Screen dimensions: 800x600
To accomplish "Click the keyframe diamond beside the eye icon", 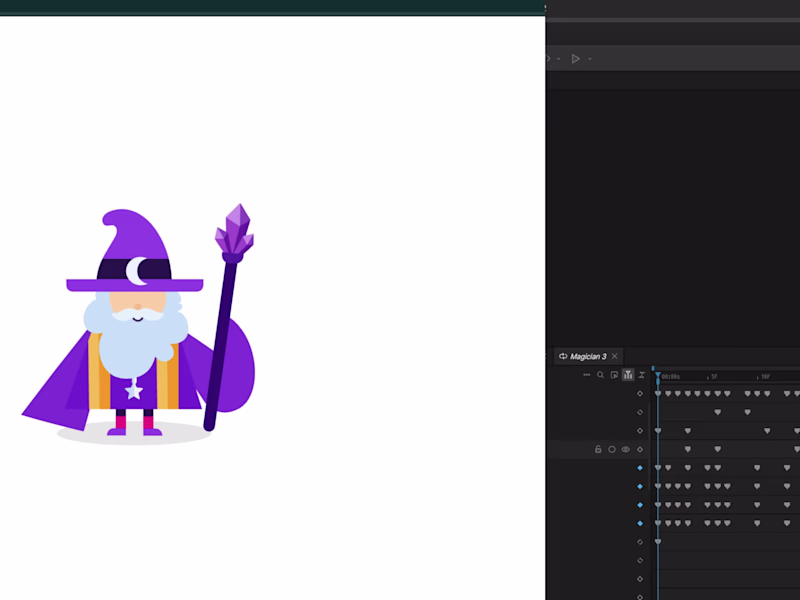I will pyautogui.click(x=640, y=449).
